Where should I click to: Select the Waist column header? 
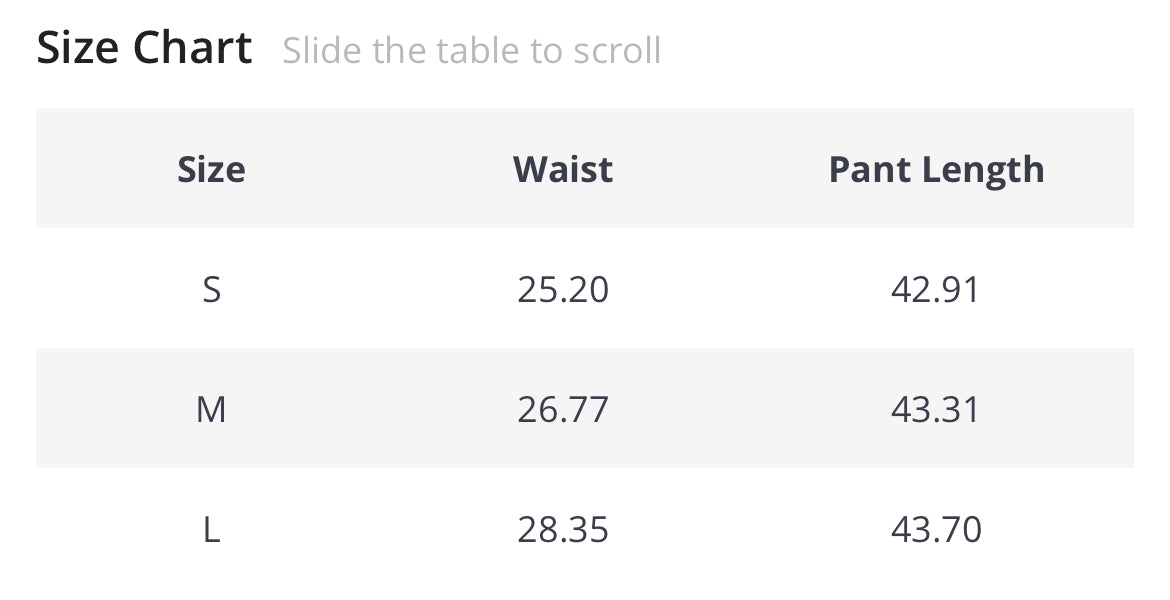coord(563,169)
